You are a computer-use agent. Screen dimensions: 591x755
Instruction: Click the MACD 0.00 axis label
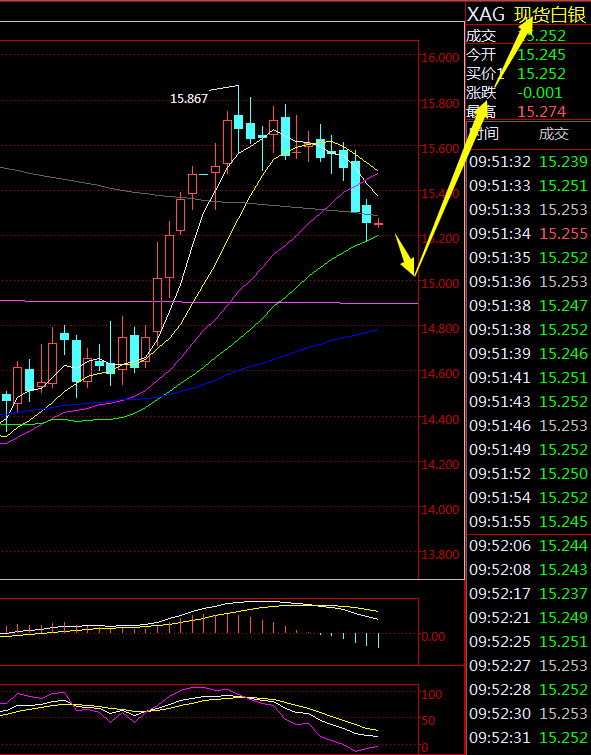(433, 637)
